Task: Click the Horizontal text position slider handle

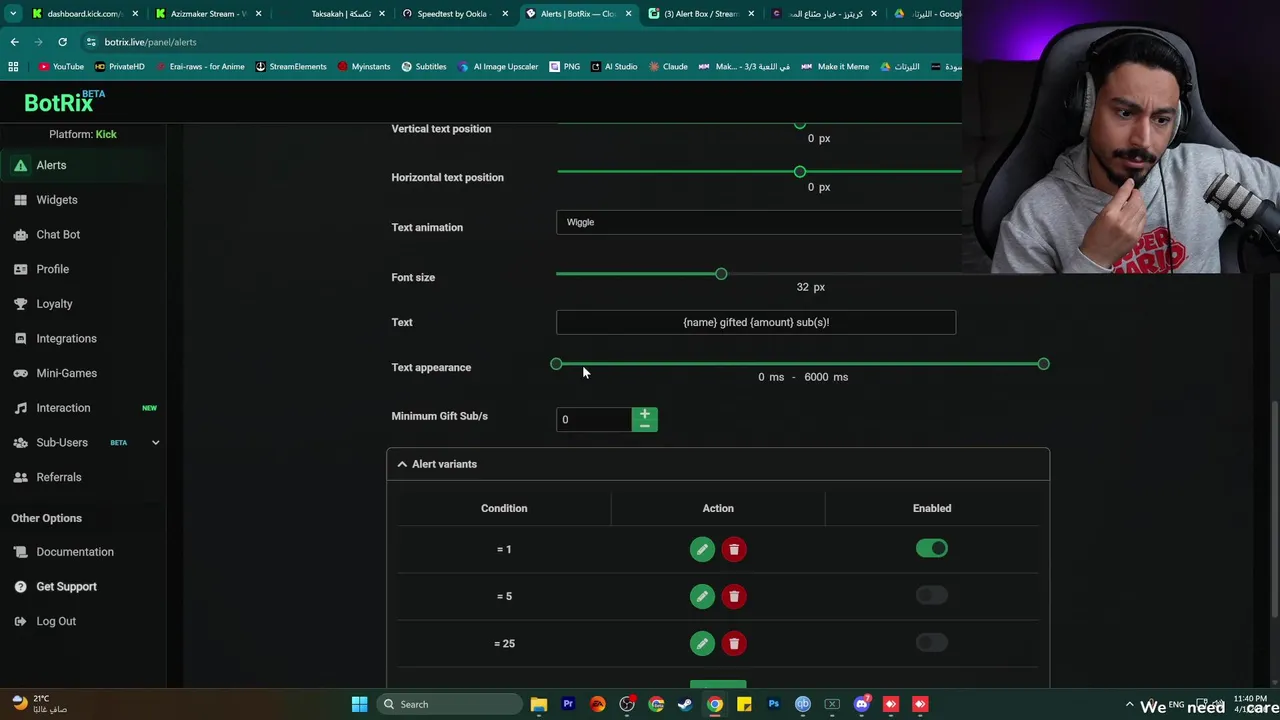Action: (799, 172)
